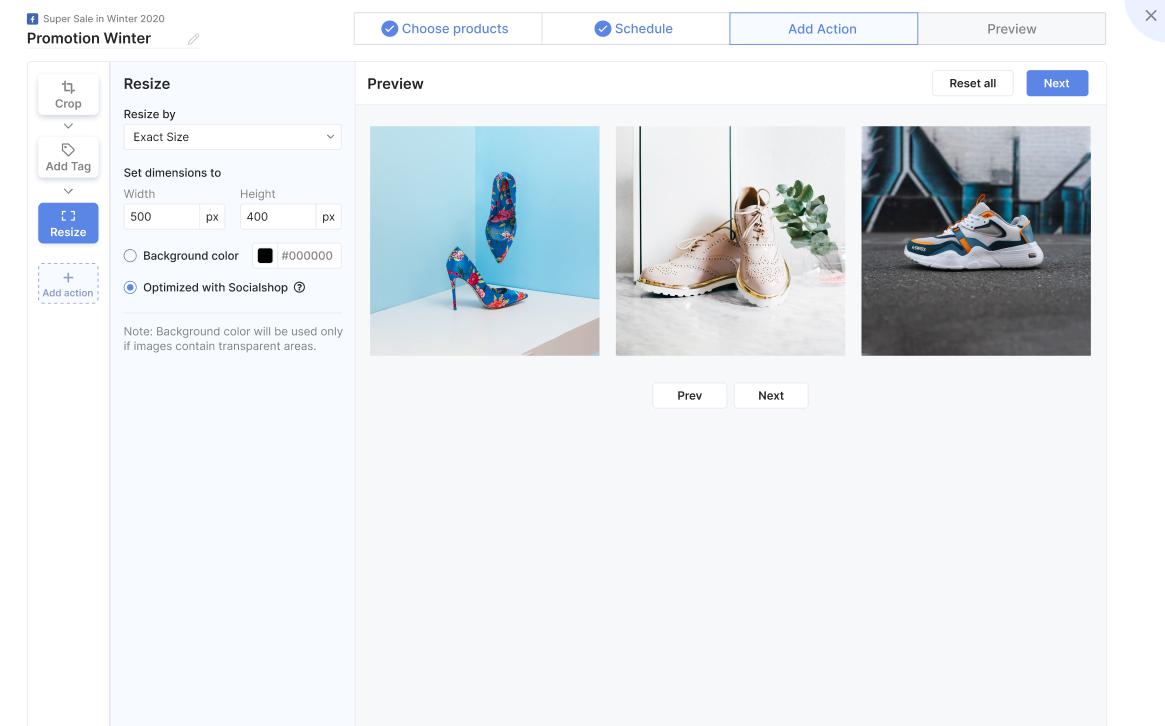Click the background color note text
Image resolution: width=1165 pixels, height=726 pixels.
[233, 339]
